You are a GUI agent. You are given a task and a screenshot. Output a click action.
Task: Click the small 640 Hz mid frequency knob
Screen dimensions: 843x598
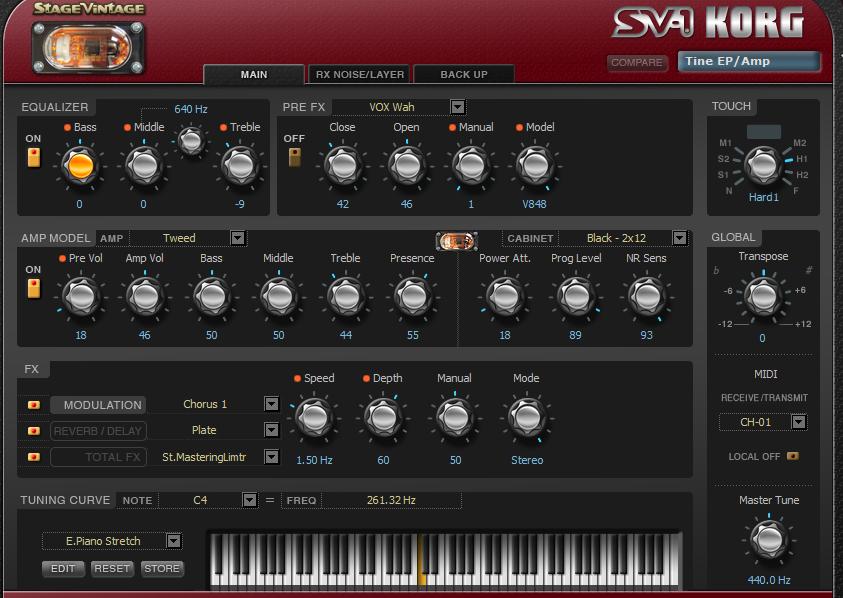(x=191, y=141)
